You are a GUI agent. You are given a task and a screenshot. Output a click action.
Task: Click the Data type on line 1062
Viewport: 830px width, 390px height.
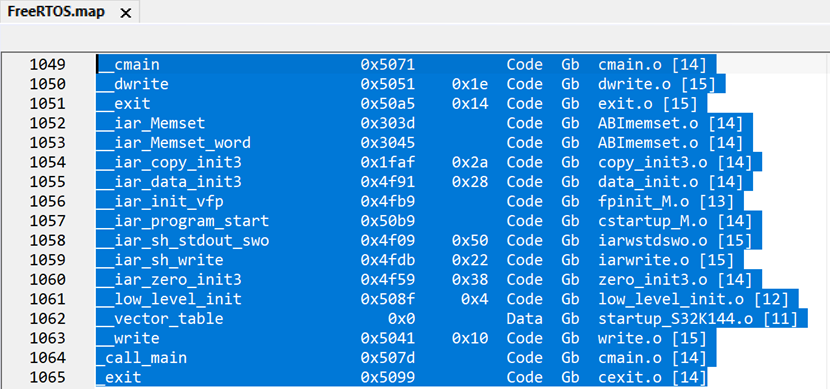525,320
